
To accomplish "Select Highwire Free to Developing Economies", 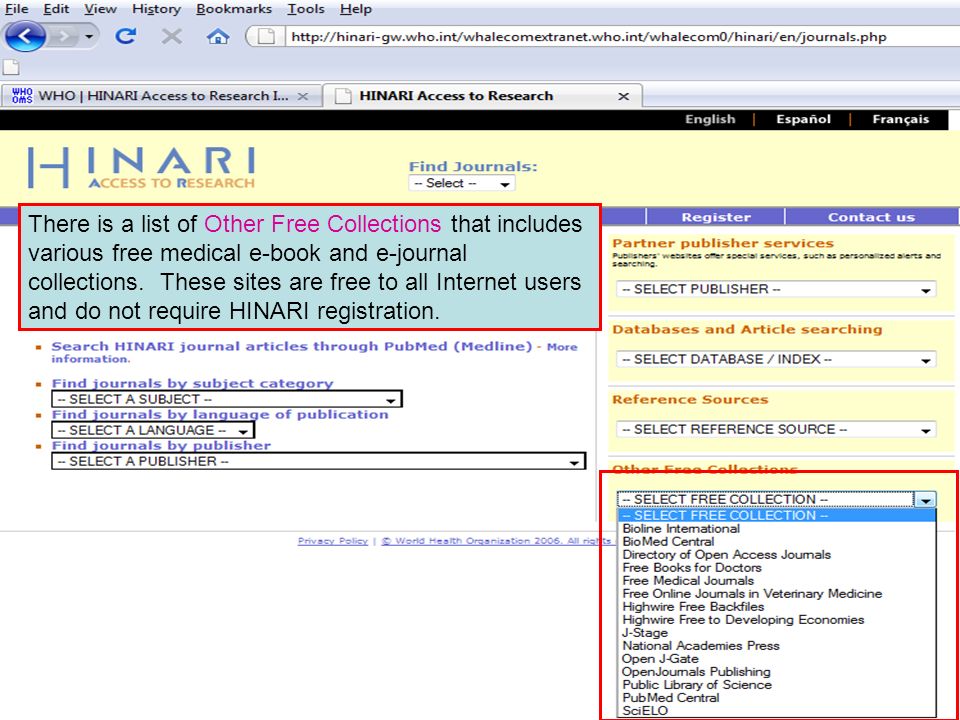I will pos(776,620).
